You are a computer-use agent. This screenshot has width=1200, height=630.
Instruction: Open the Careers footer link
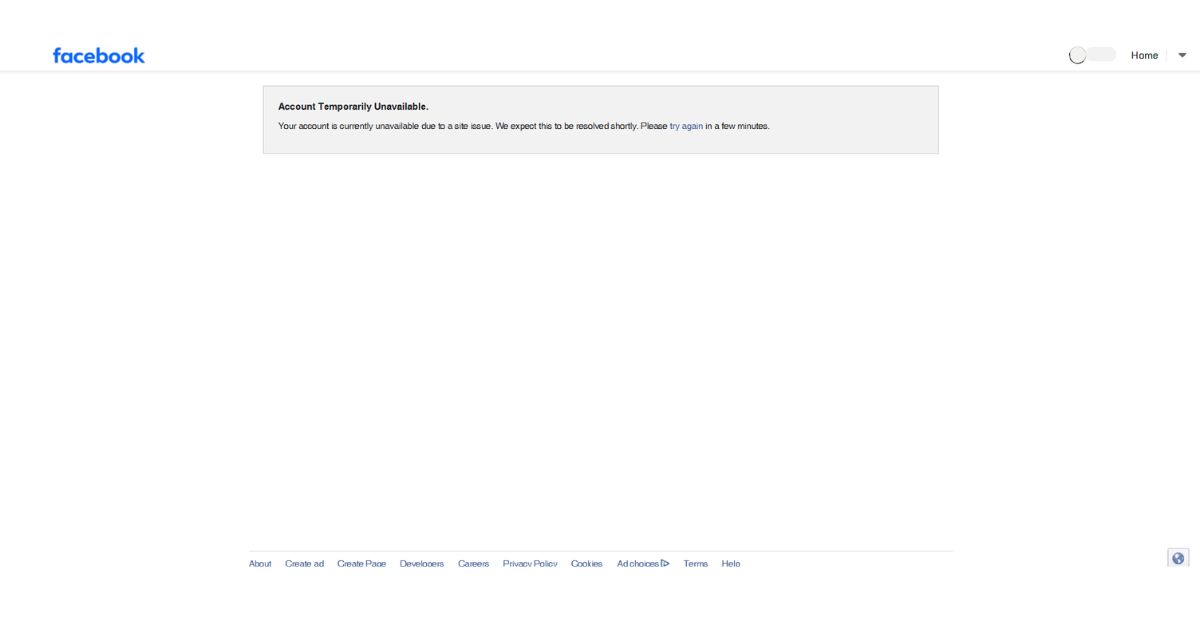(x=474, y=564)
